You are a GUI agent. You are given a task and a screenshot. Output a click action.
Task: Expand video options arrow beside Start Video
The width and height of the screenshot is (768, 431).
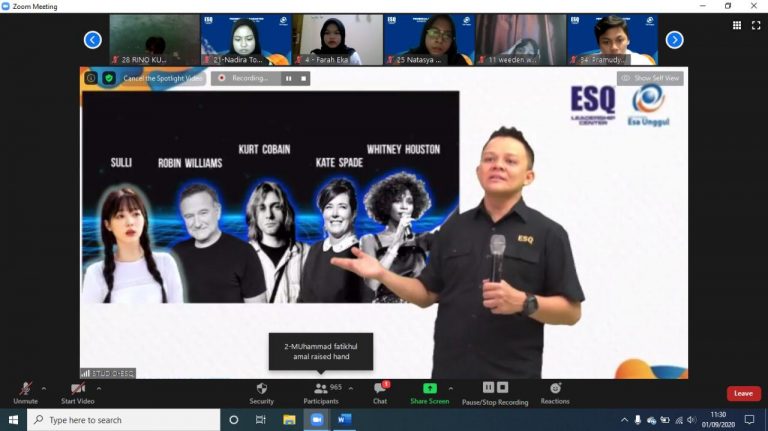tap(98, 388)
